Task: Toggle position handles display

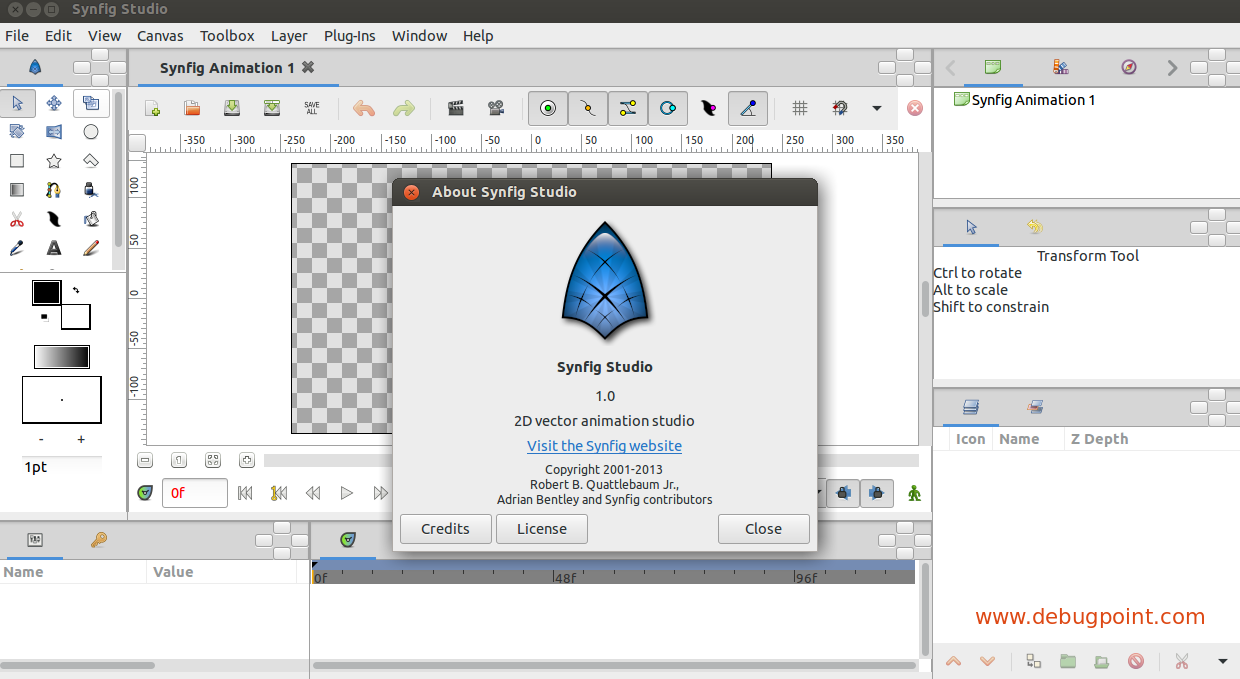Action: (548, 108)
